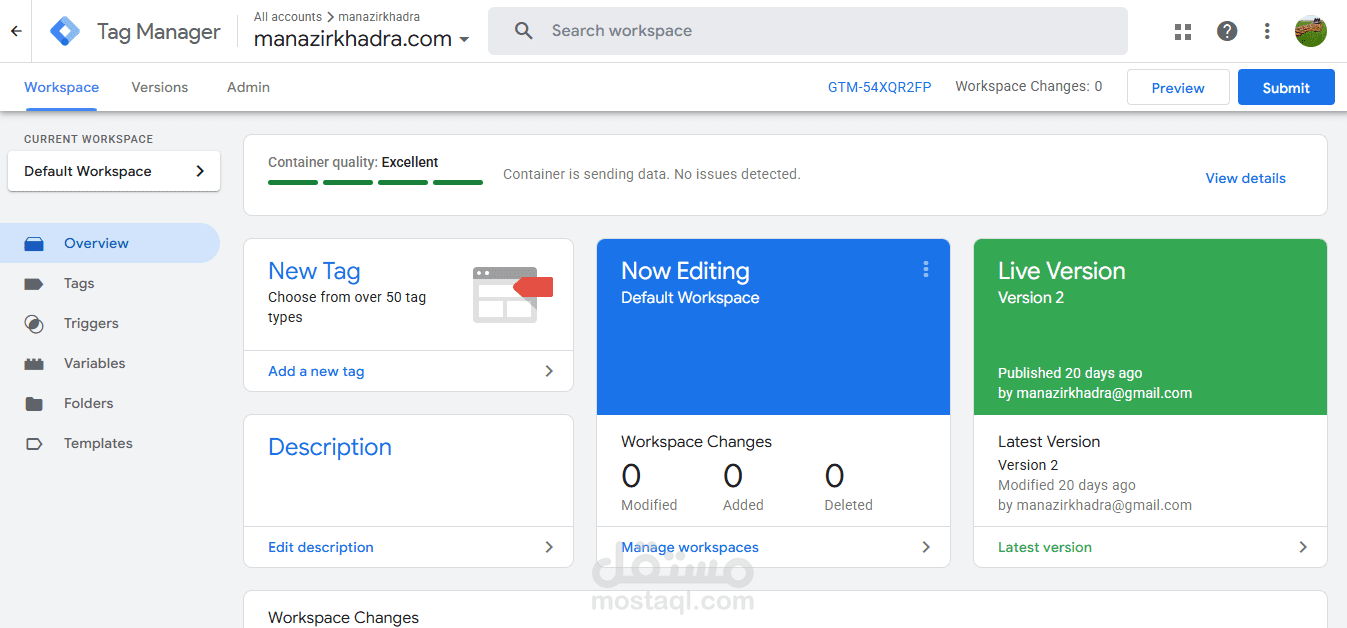Click the chevron beside Latest version

point(1303,547)
